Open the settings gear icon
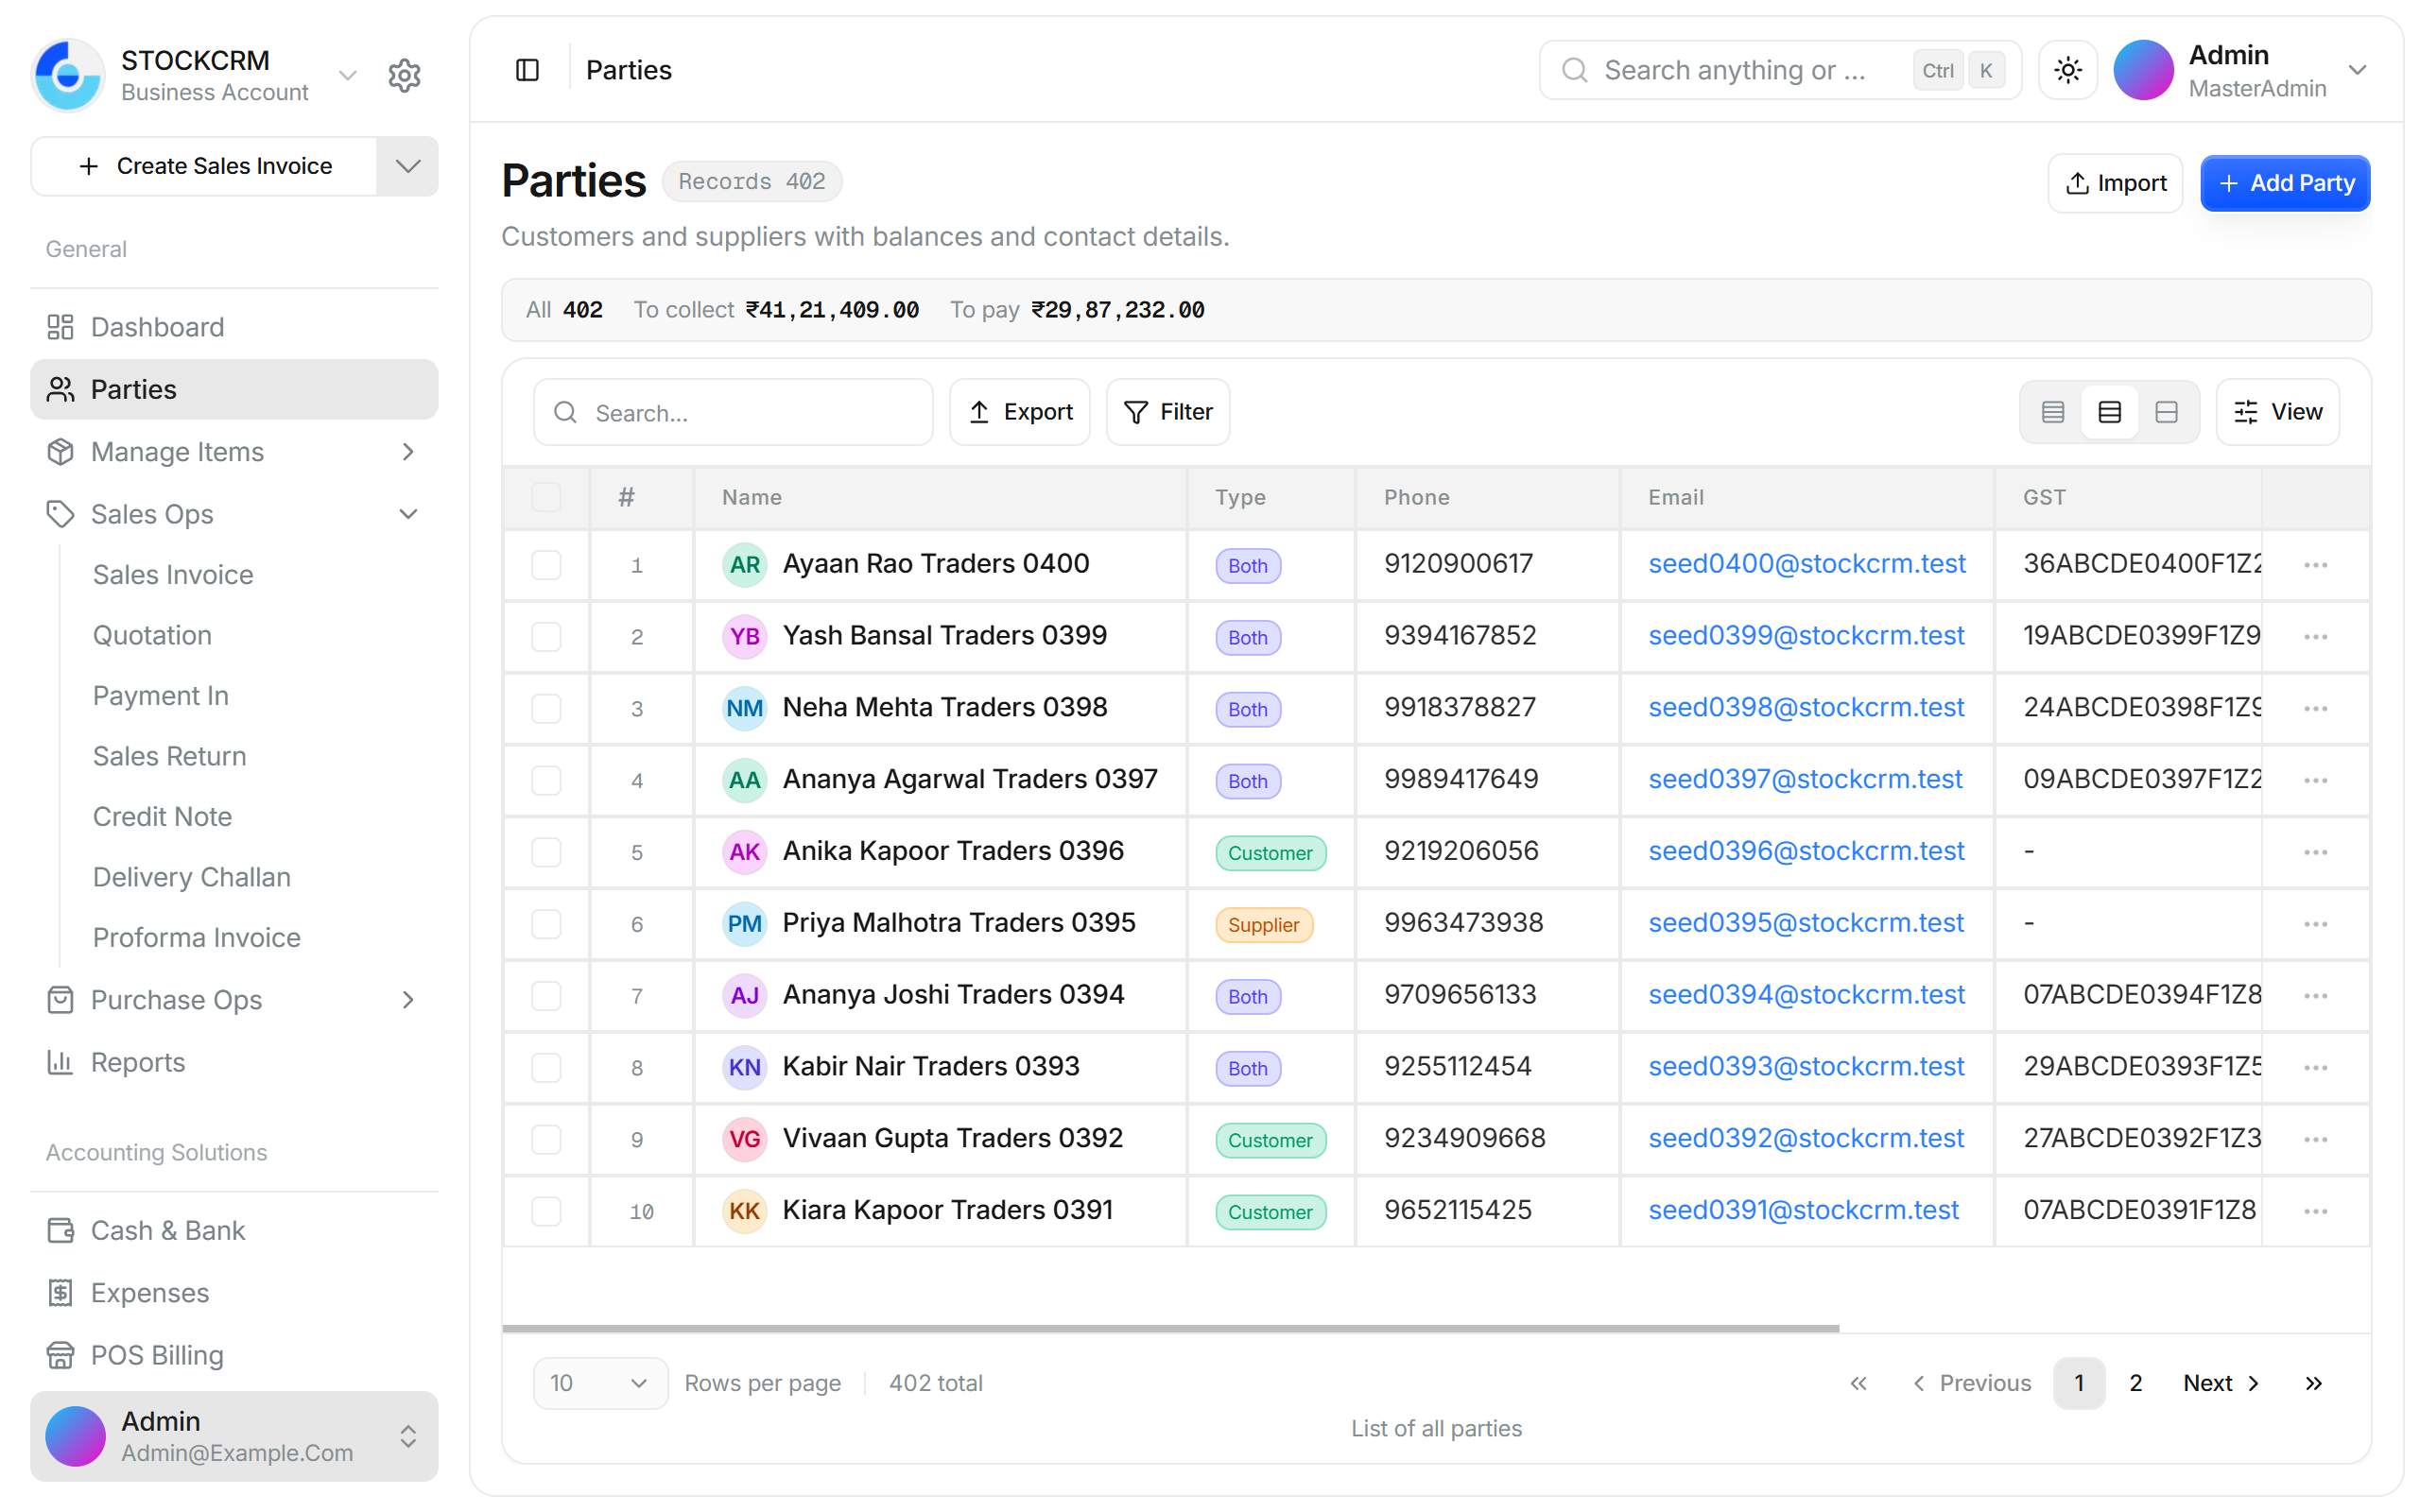This screenshot has width=2420, height=1512. 404,76
